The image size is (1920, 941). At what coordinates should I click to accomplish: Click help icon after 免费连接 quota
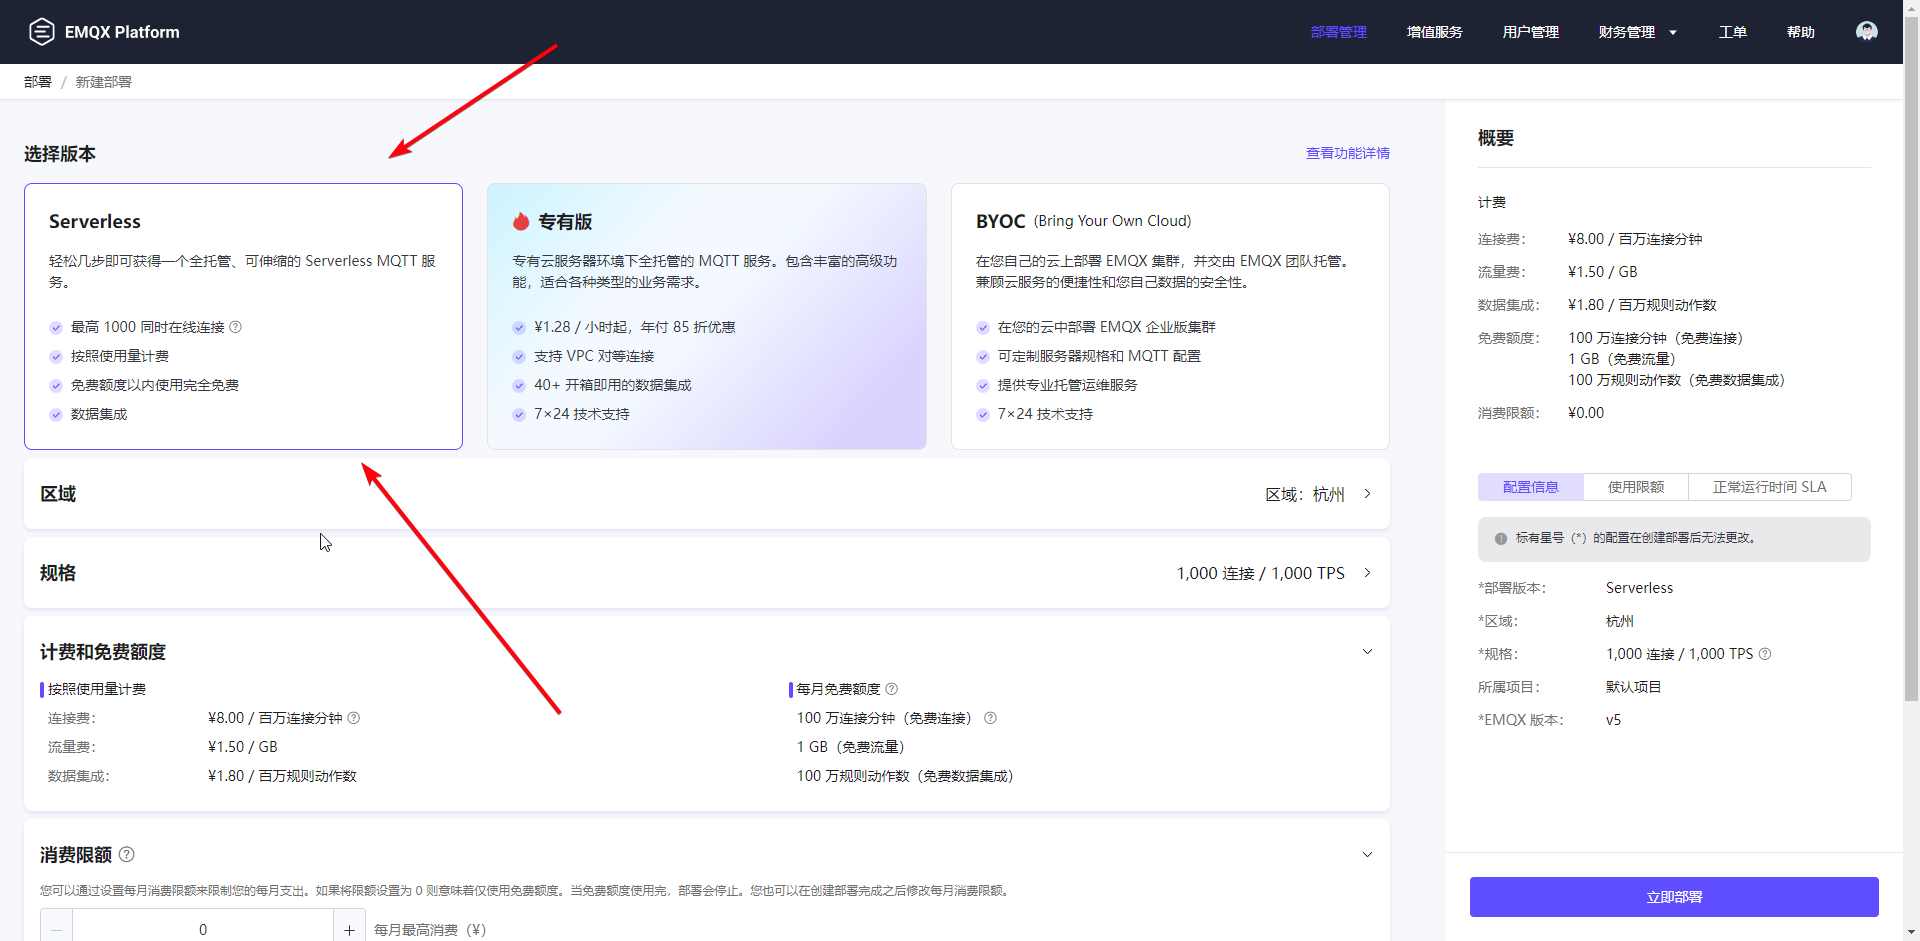pyautogui.click(x=990, y=718)
